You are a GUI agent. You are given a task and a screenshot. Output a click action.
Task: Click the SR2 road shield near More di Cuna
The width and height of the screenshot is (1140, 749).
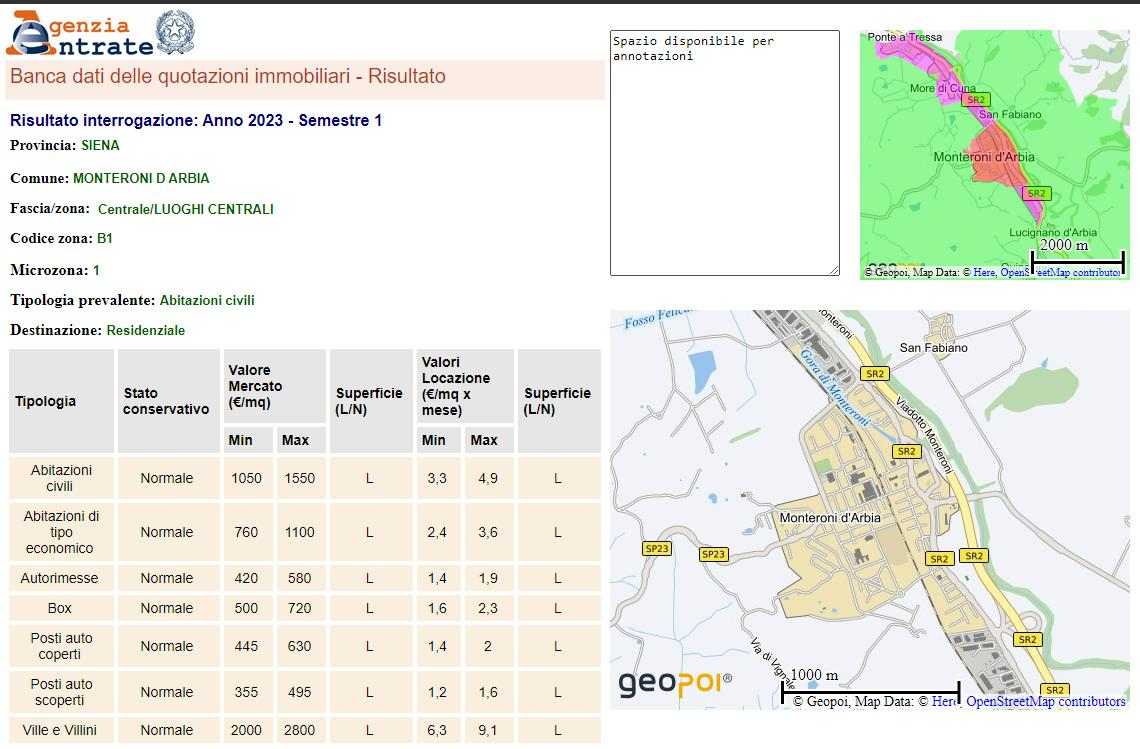[x=975, y=99]
